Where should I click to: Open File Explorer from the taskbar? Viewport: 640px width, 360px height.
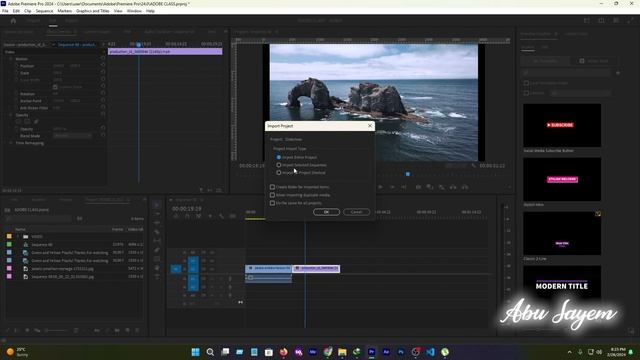[342, 352]
